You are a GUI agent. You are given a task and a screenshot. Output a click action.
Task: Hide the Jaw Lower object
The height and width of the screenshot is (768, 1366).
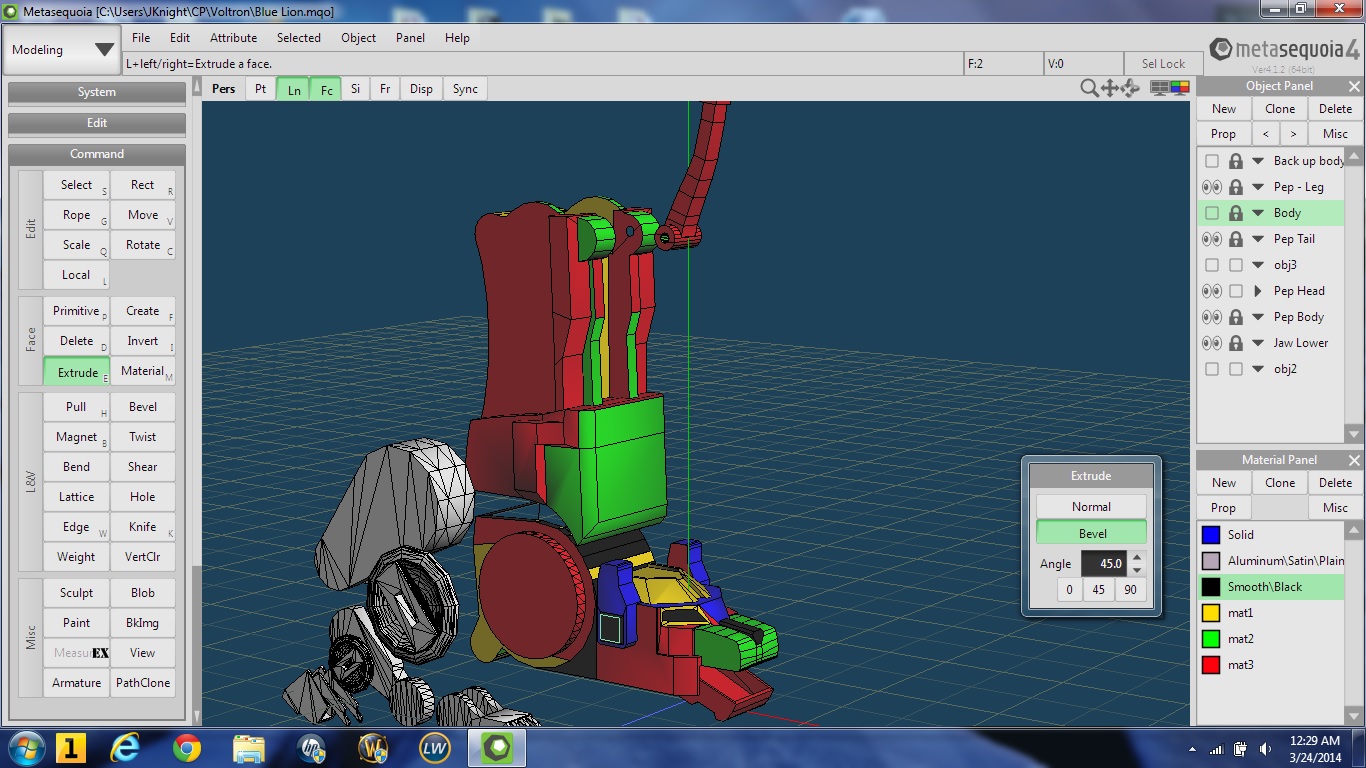[x=1212, y=343]
